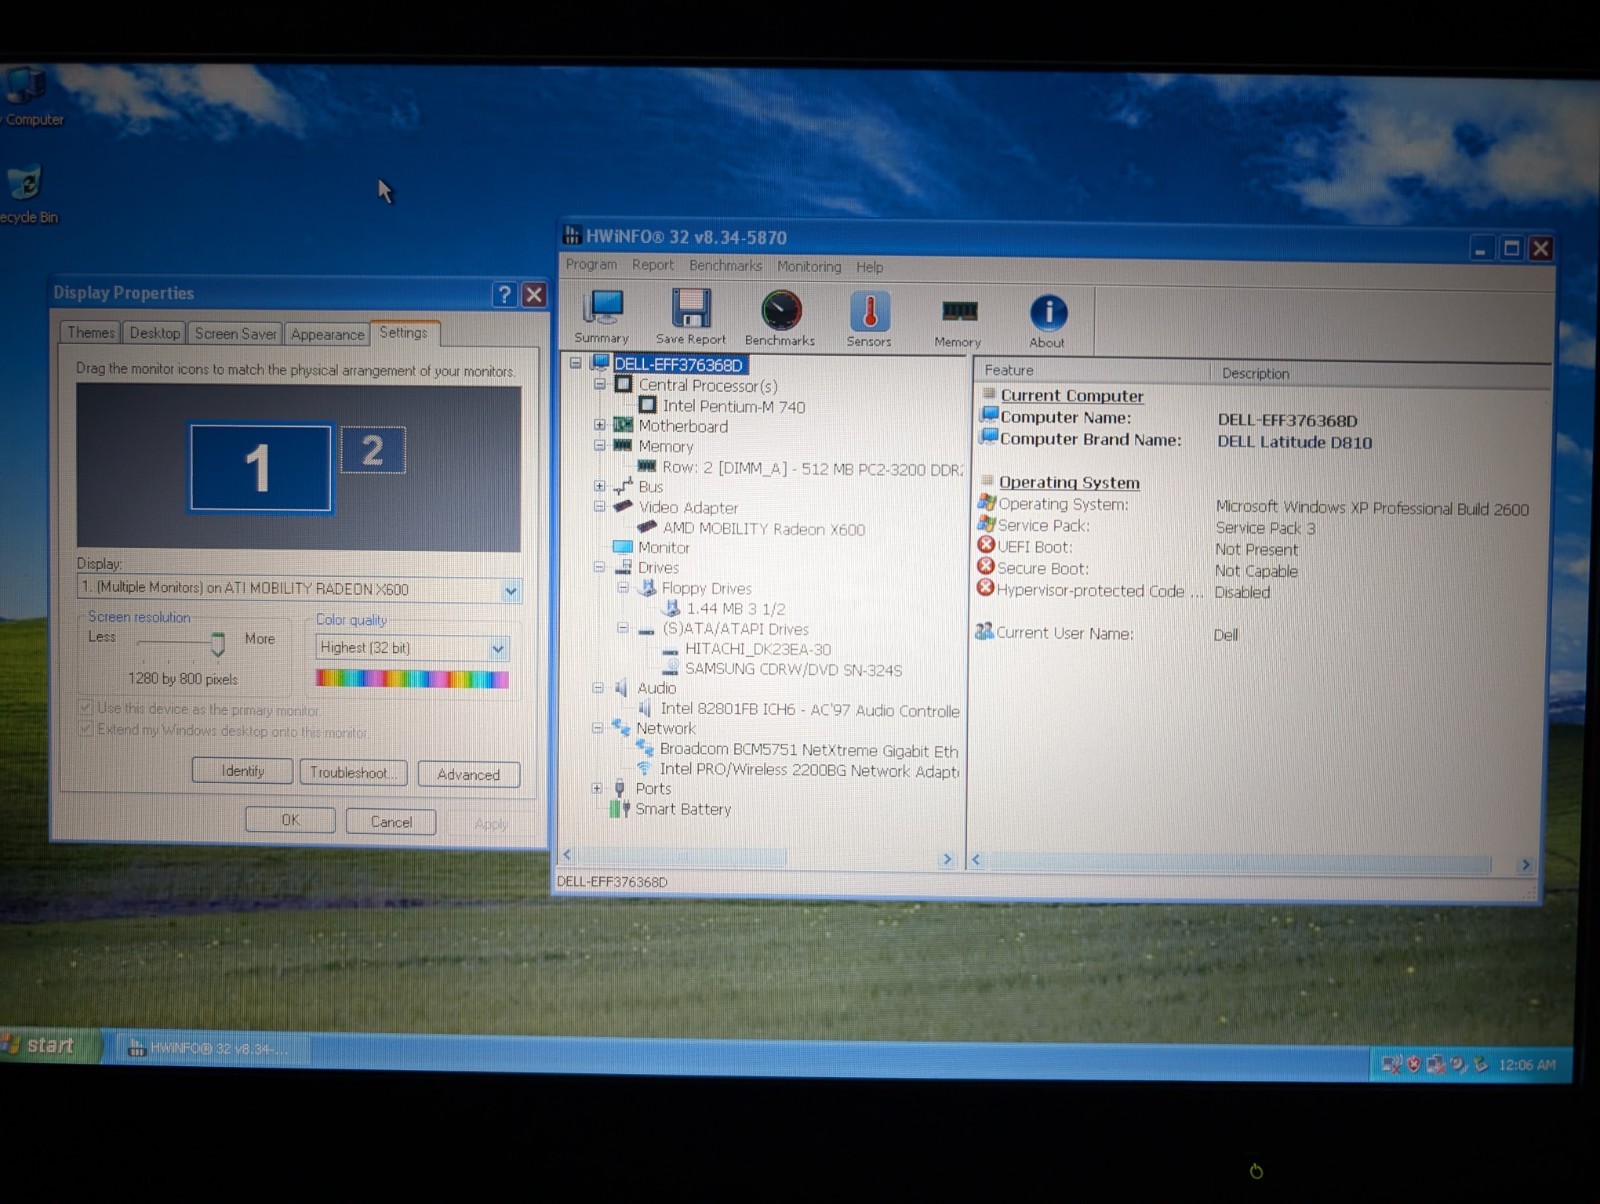Viewport: 1600px width, 1204px height.
Task: Open the Report menu
Action: point(652,265)
